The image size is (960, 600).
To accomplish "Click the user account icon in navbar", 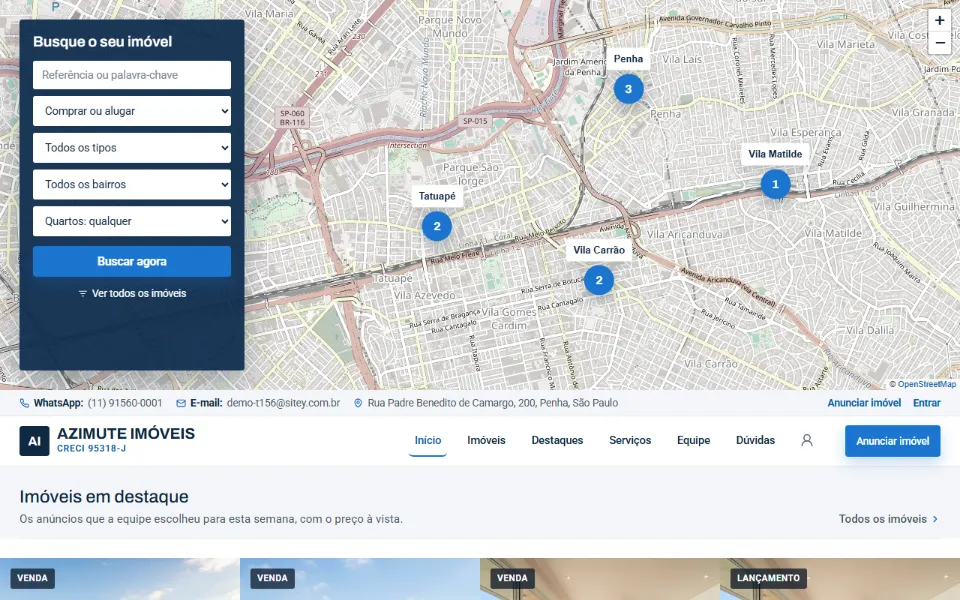I will 807,440.
